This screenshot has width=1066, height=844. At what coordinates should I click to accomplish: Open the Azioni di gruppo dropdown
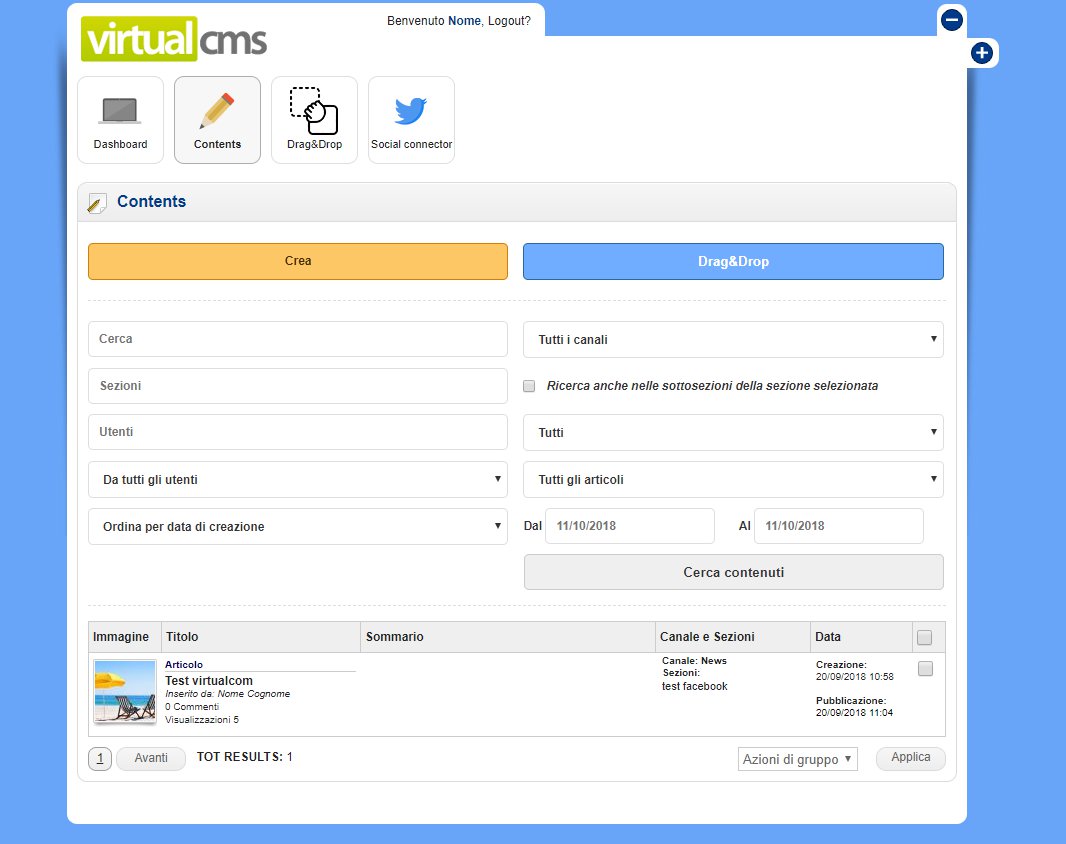click(x=797, y=760)
